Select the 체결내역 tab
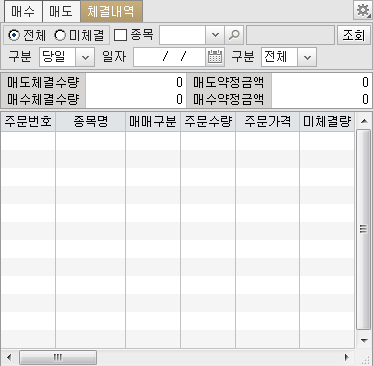Screen dimensions: 373x366 click(x=111, y=11)
